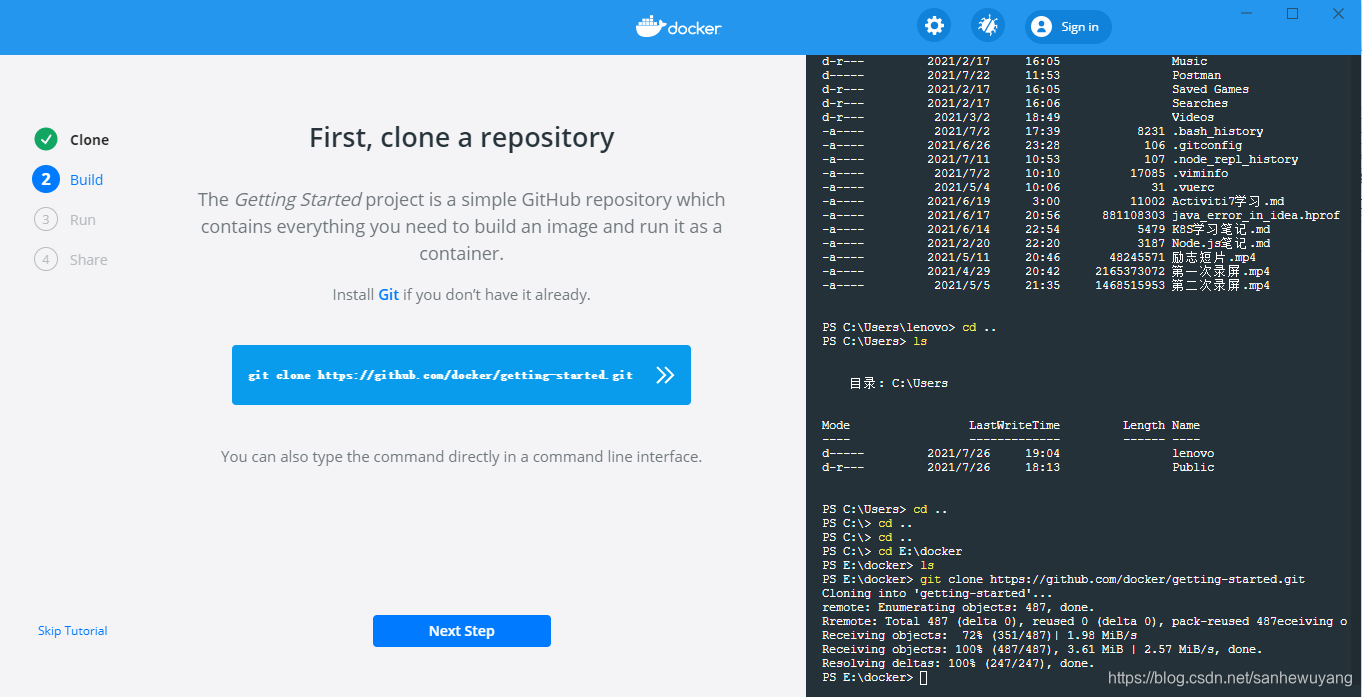Open the Clone step label
This screenshot has height=697, width=1362.
pos(90,140)
